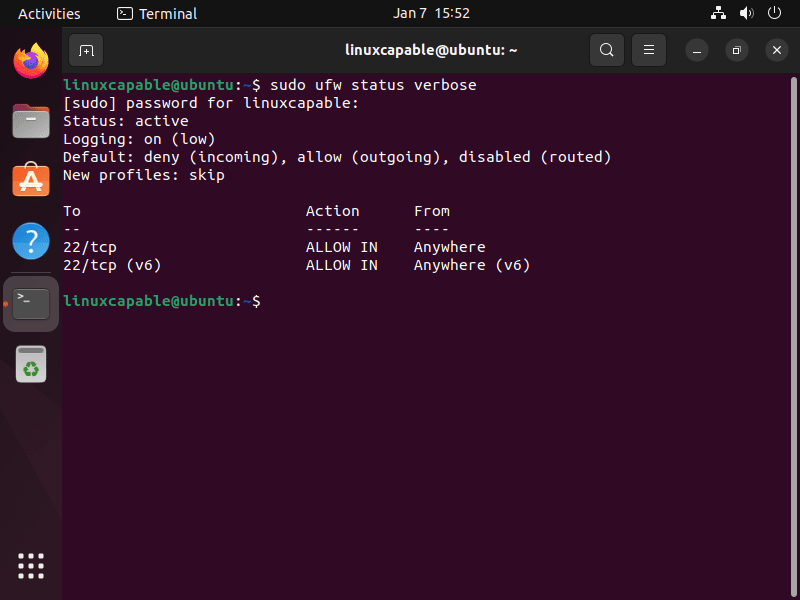Viewport: 800px width, 600px height.
Task: Open the date and time calendar
Action: coord(432,13)
